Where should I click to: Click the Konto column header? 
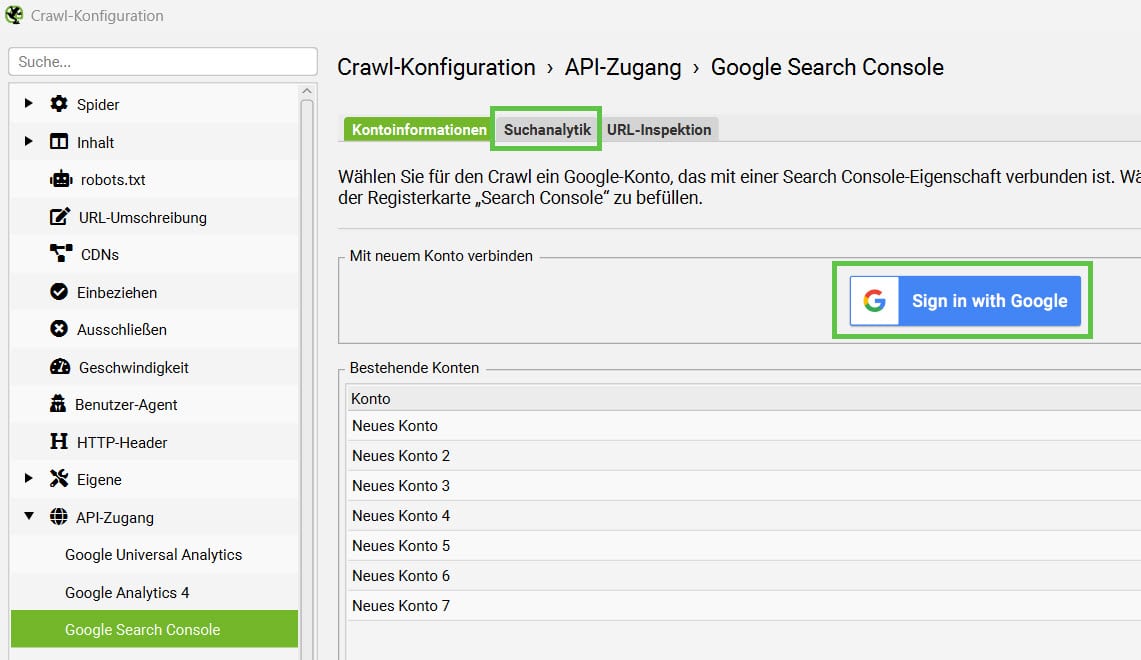tap(744, 398)
